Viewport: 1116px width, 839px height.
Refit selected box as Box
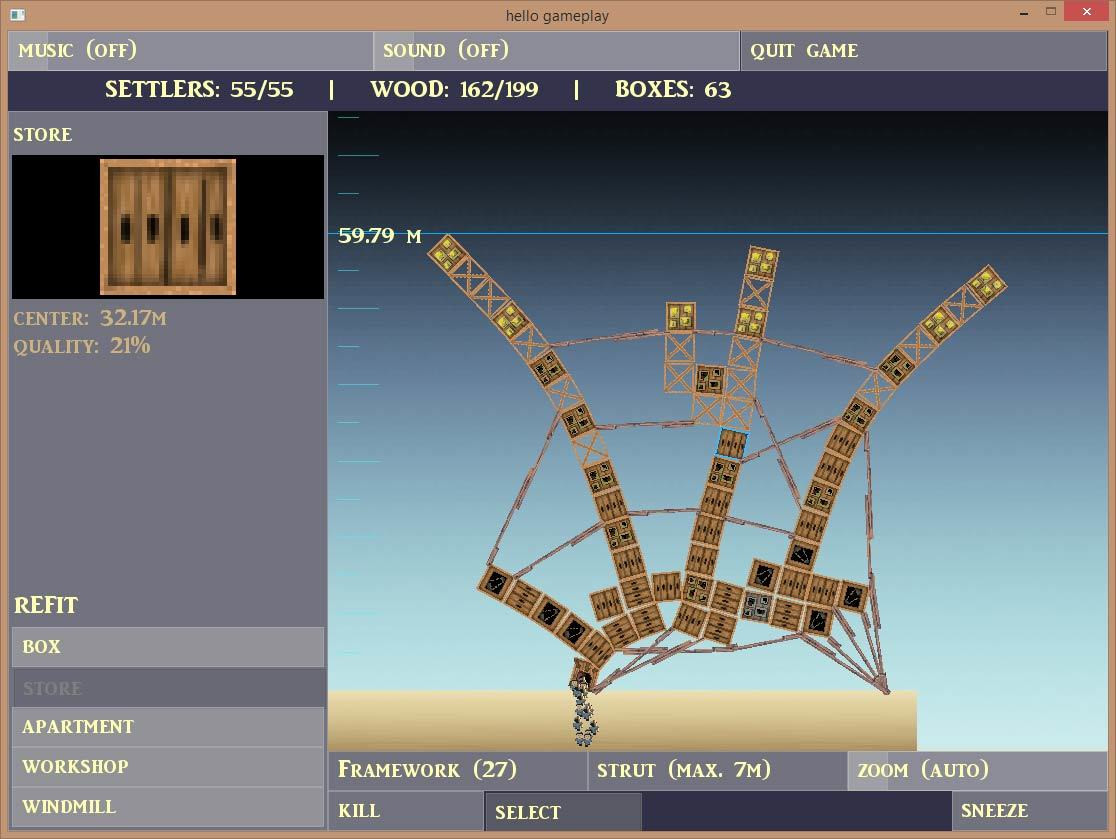click(168, 647)
